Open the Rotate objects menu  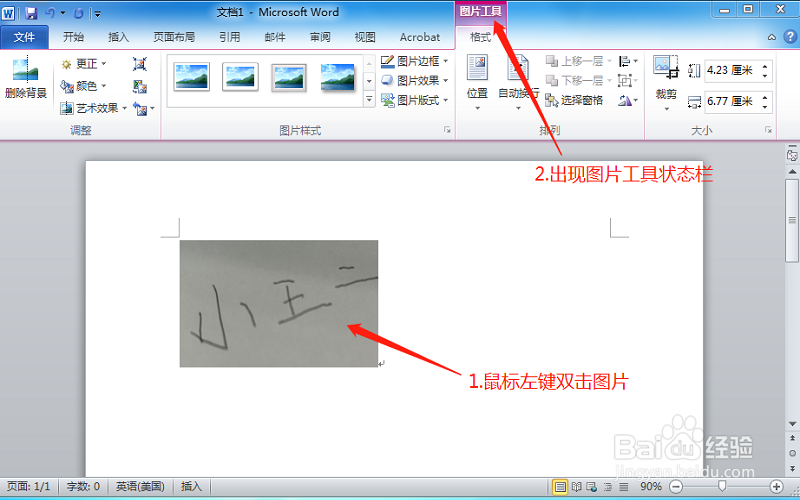tap(628, 100)
